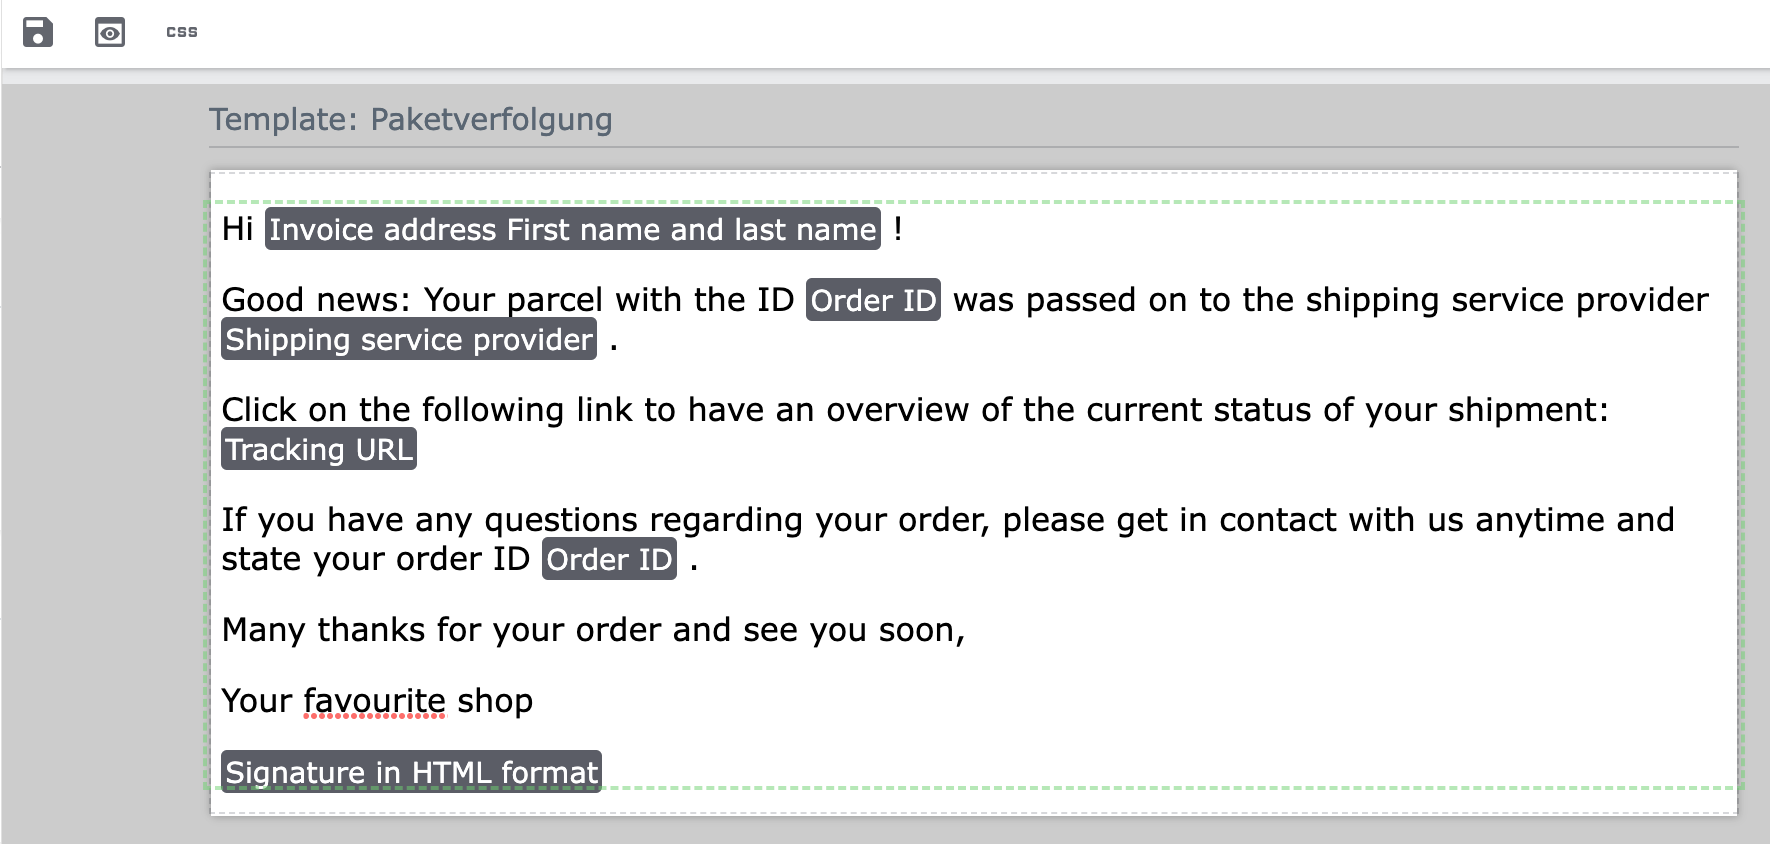Open the preview eye icon
Viewport: 1770px width, 844px height.
coord(110,32)
